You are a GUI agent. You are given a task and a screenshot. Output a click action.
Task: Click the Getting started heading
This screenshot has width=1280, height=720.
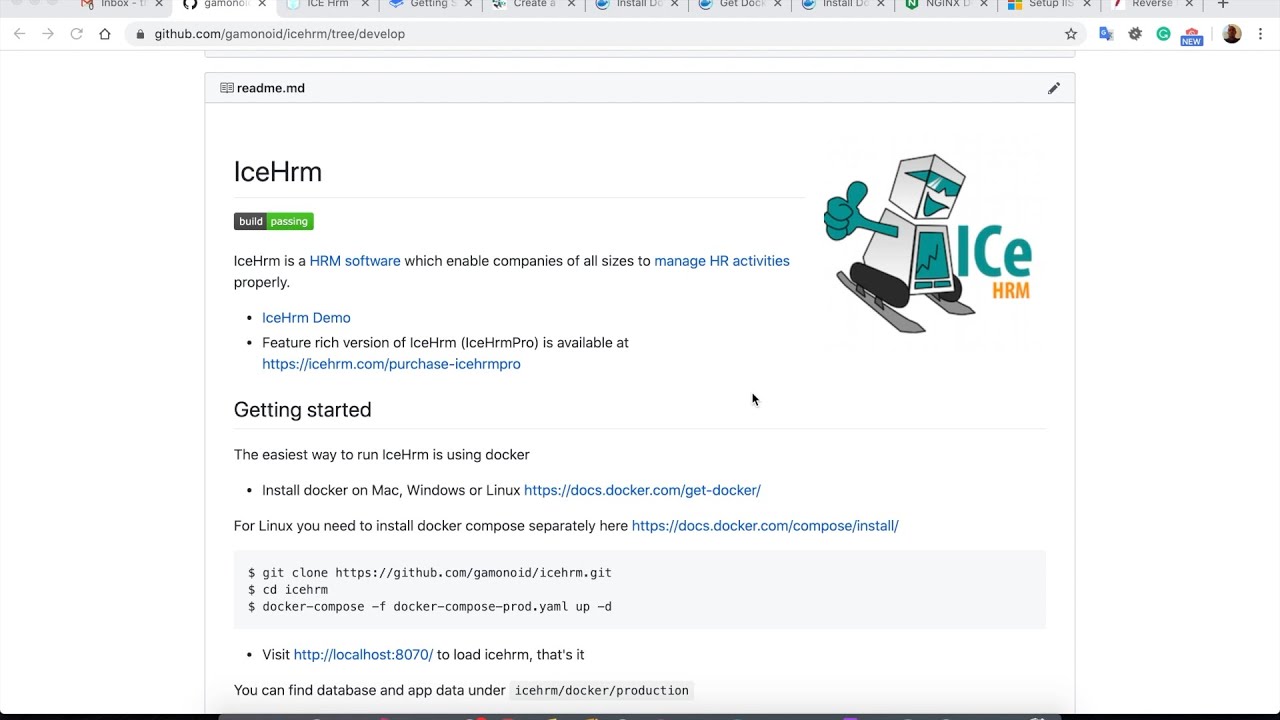click(302, 410)
